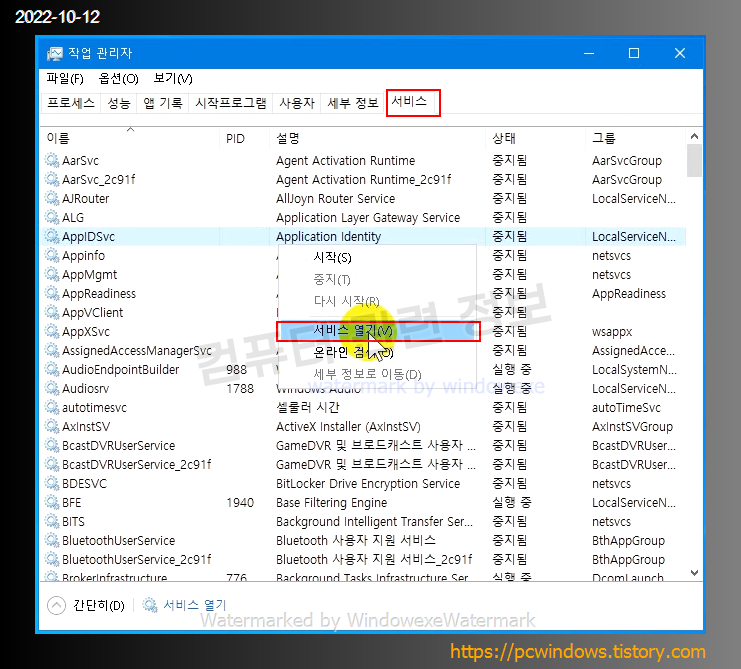Click the gear icon next to bottom 서비스 열기
Image resolution: width=741 pixels, height=669 pixels.
click(x=150, y=605)
